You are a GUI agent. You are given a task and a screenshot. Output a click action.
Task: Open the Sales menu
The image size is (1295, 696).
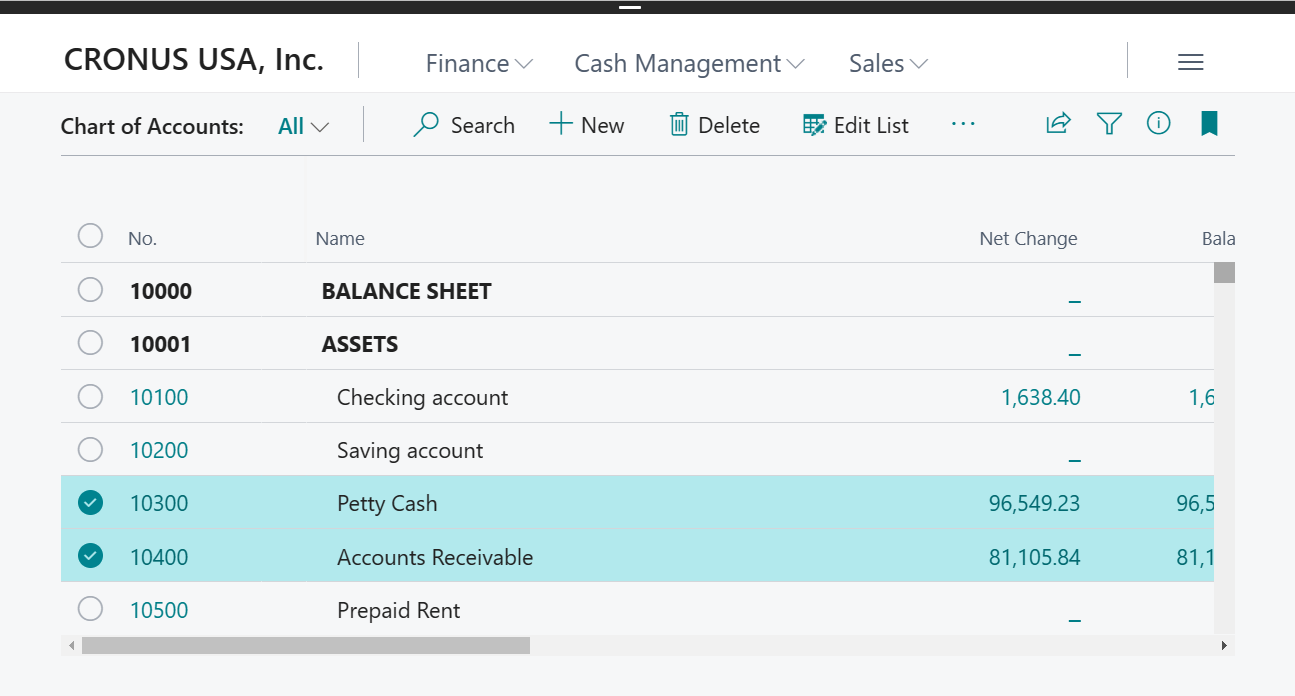[888, 64]
